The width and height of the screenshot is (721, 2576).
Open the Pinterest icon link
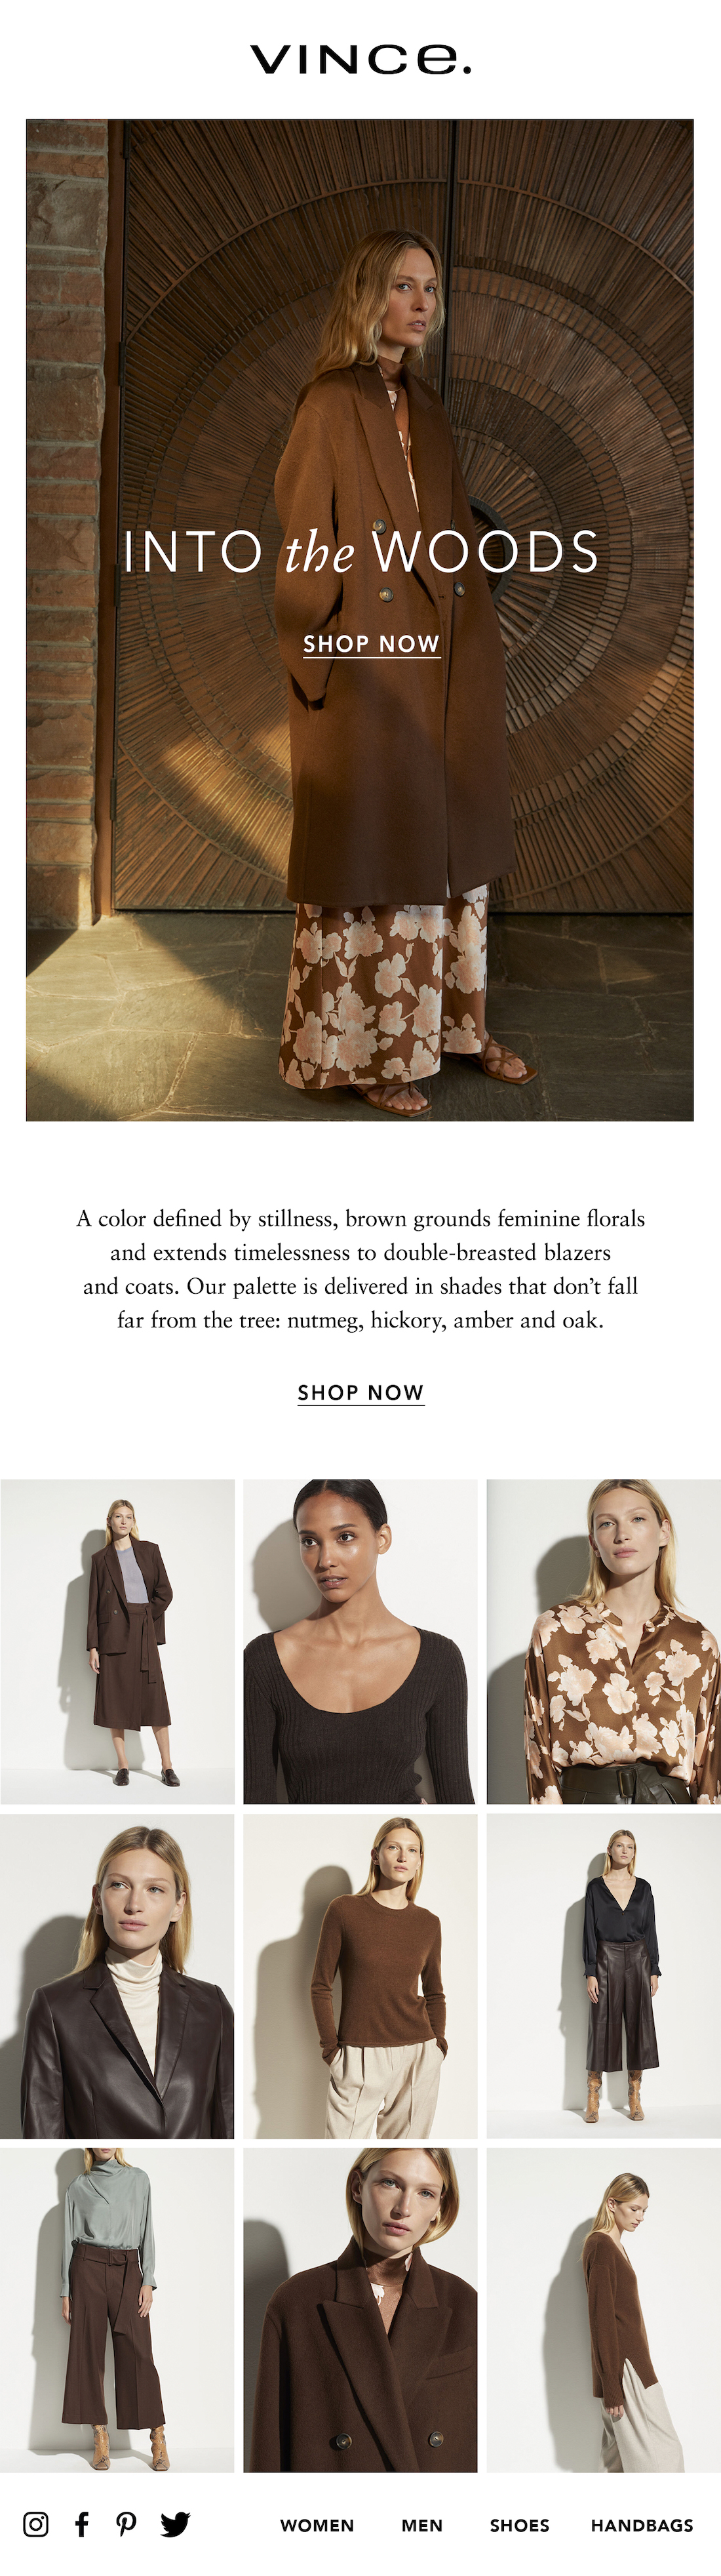point(126,2524)
